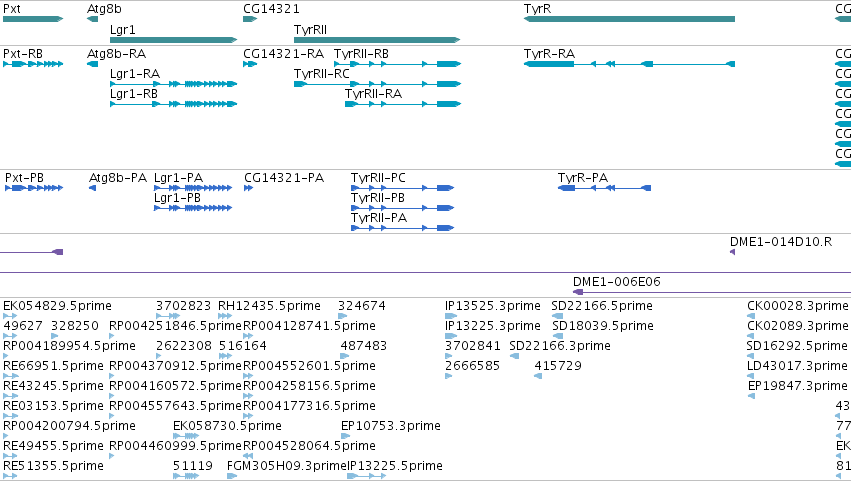Click the Lgr1-PB protein feature
This screenshot has width=851, height=481.
[193, 208]
